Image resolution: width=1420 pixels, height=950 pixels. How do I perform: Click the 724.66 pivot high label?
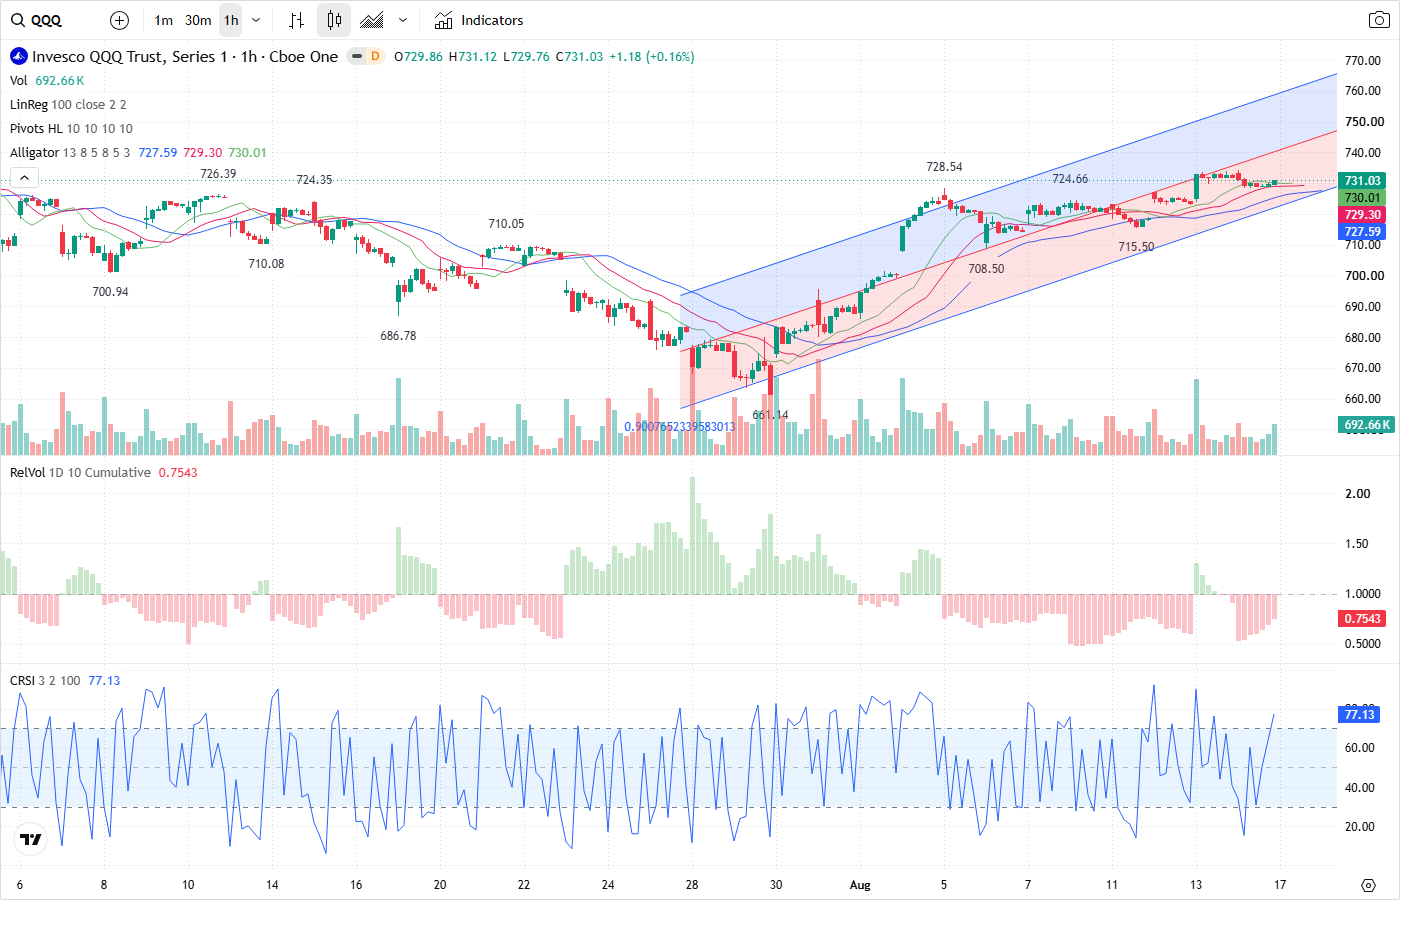pyautogui.click(x=1070, y=179)
